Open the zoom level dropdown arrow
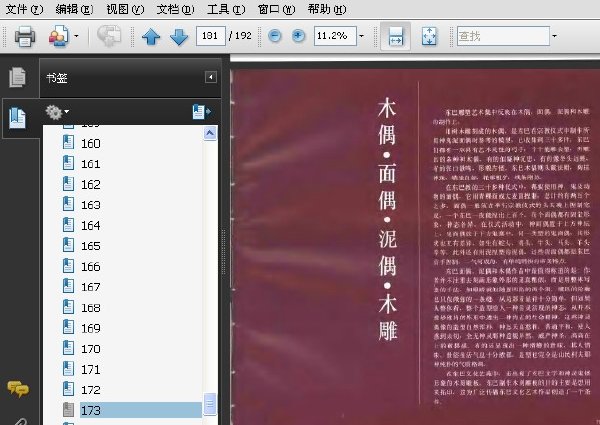The image size is (600, 425). click(361, 36)
